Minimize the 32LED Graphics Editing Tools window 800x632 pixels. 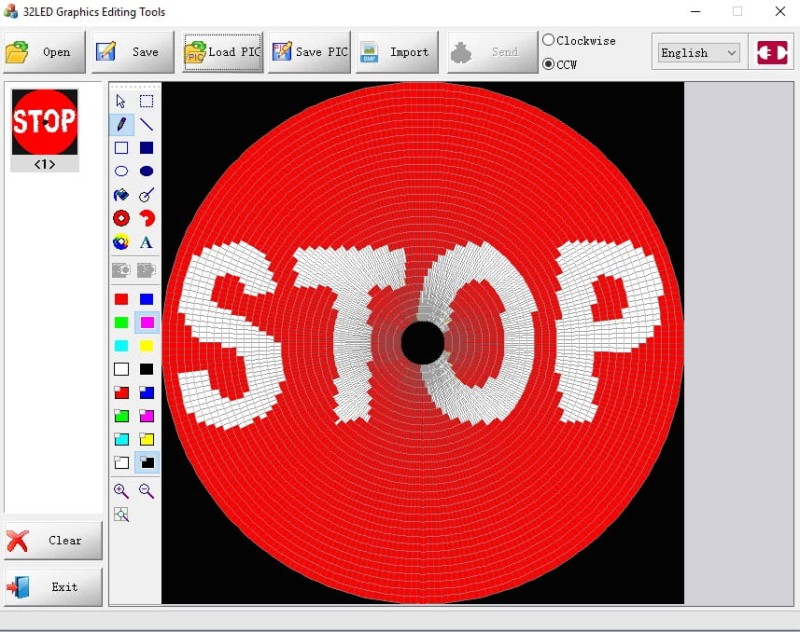(695, 11)
